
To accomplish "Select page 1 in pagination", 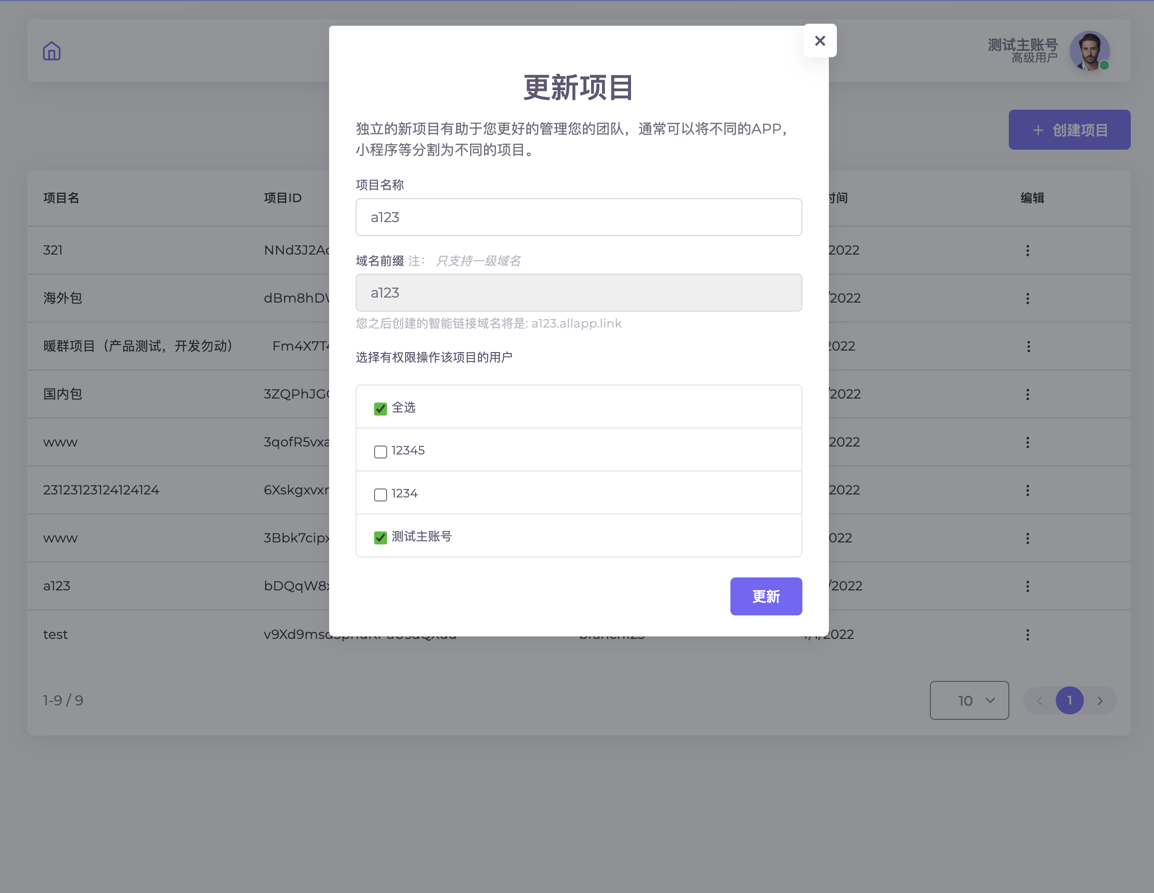I will pos(1069,701).
